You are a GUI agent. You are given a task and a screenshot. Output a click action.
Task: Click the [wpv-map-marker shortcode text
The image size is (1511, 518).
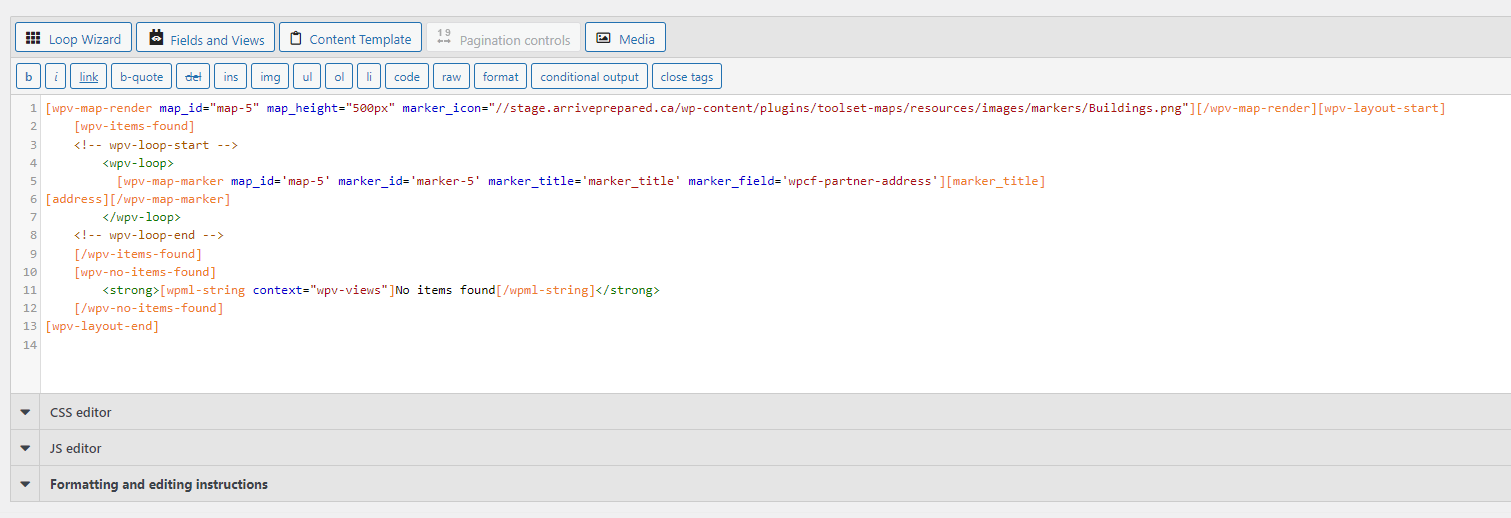tap(170, 181)
